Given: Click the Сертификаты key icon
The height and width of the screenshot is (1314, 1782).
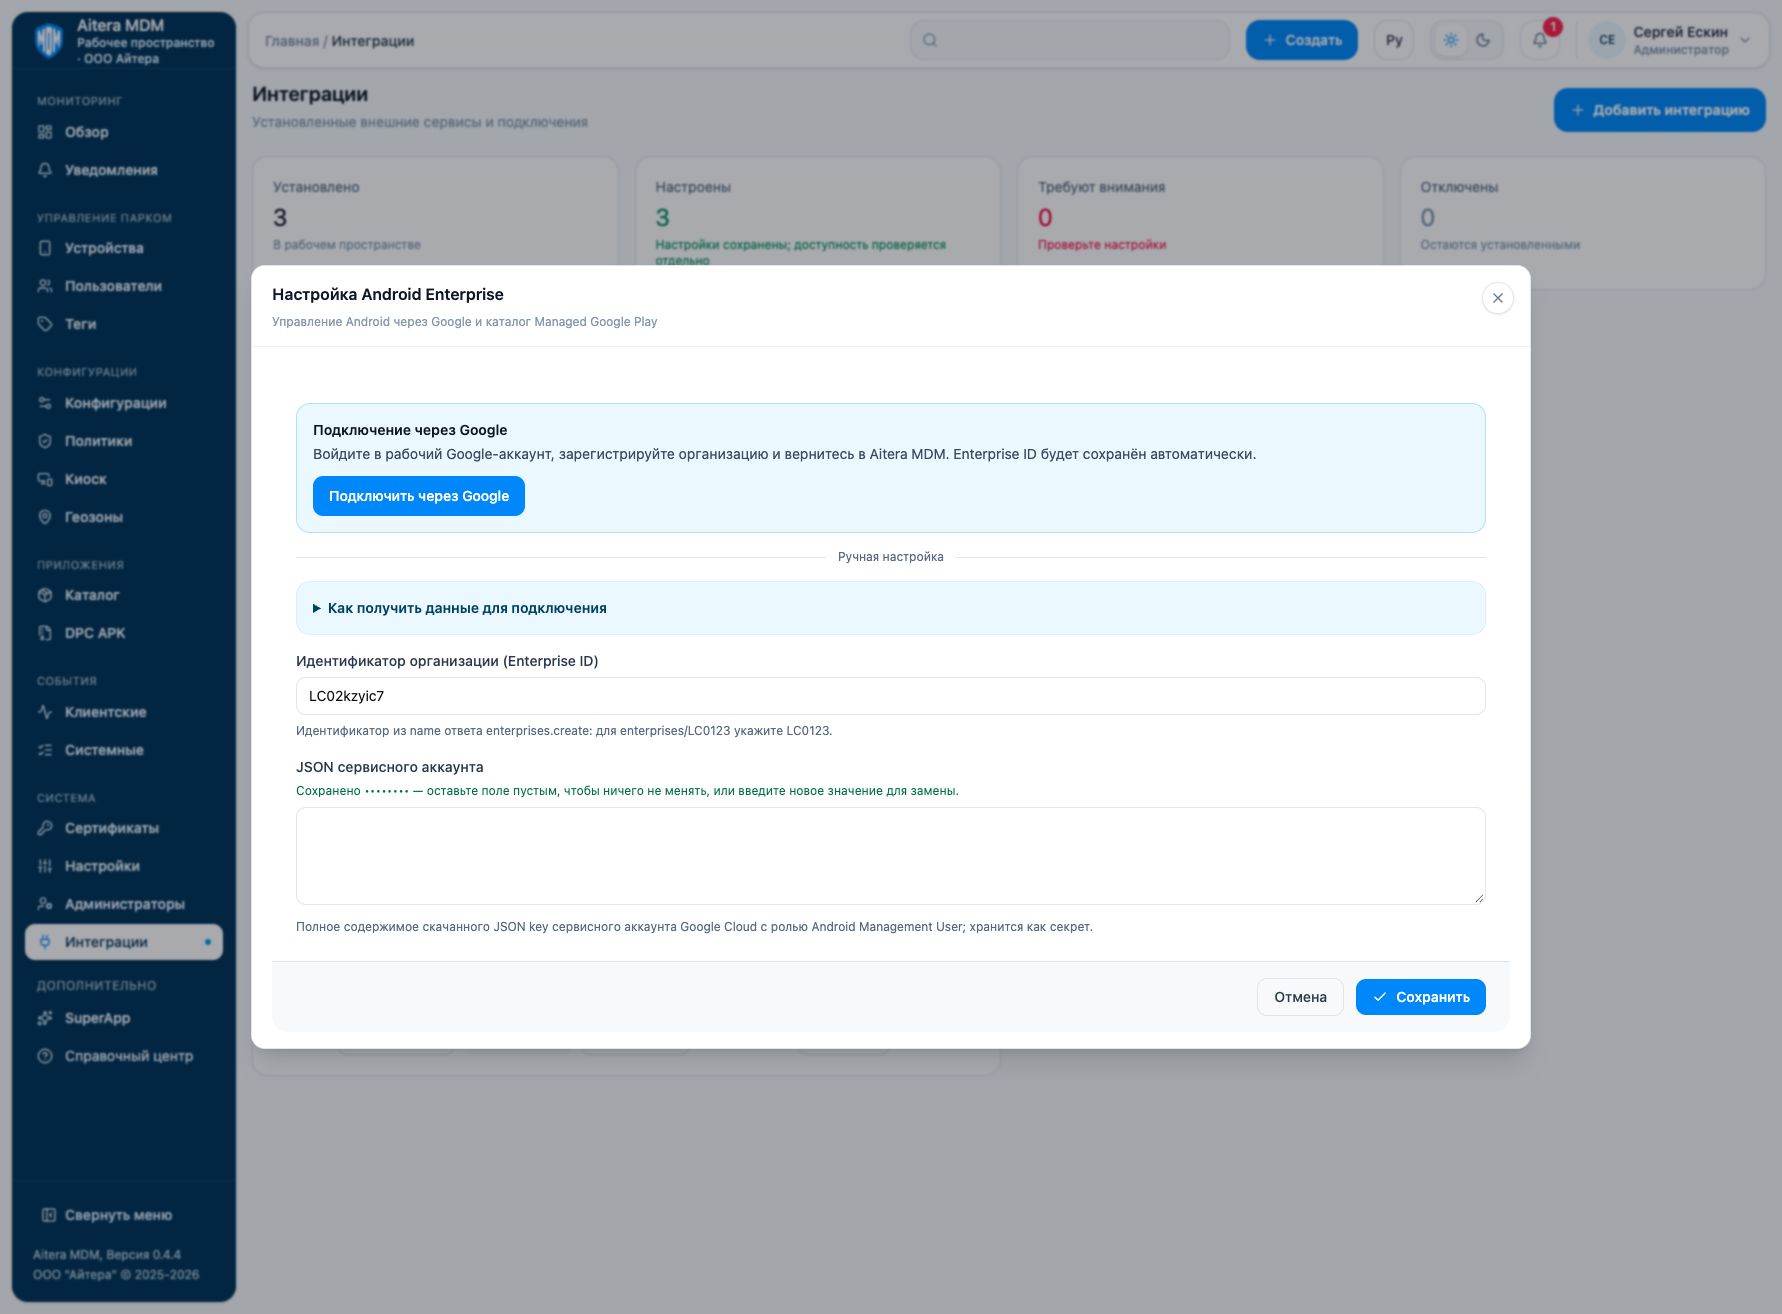Looking at the screenshot, I should coord(45,828).
